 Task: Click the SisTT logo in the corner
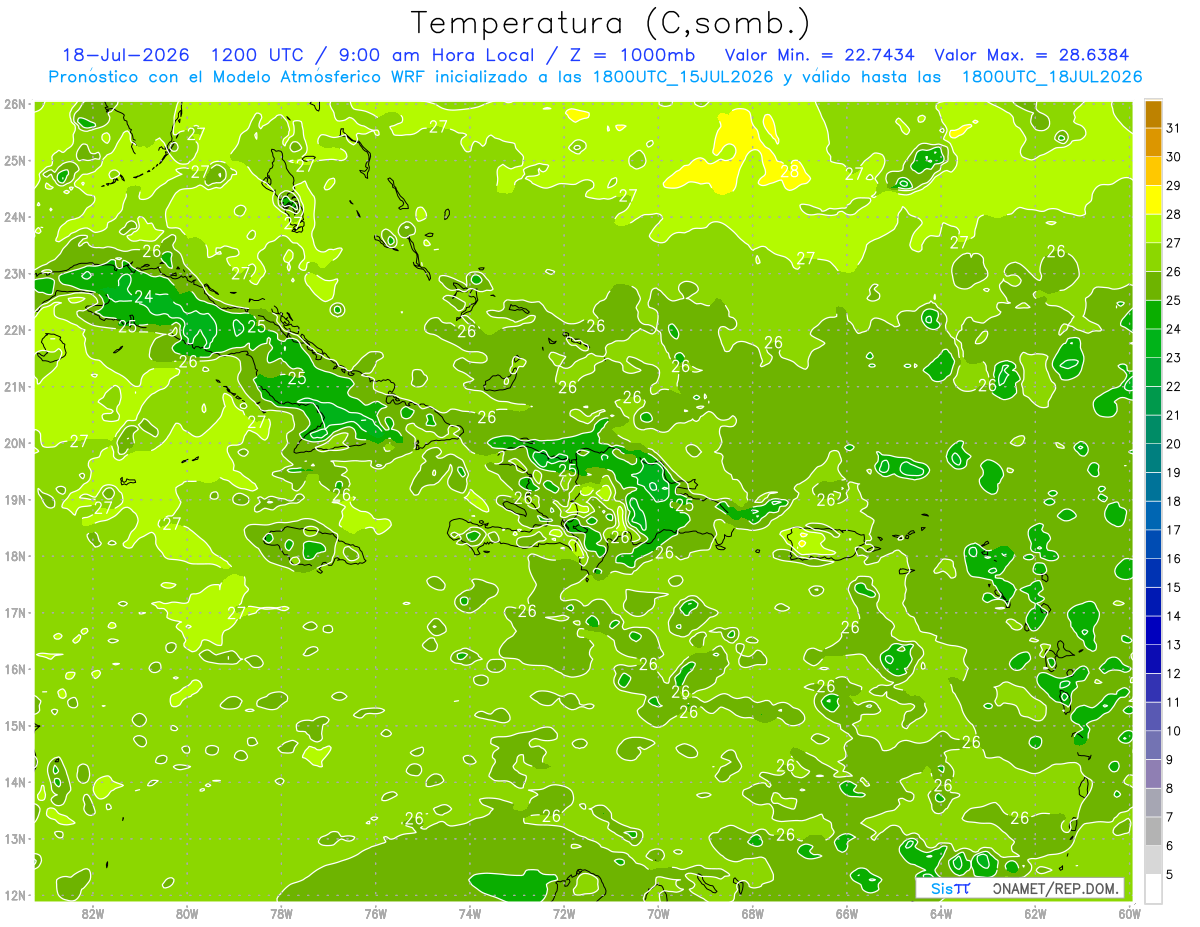point(950,888)
